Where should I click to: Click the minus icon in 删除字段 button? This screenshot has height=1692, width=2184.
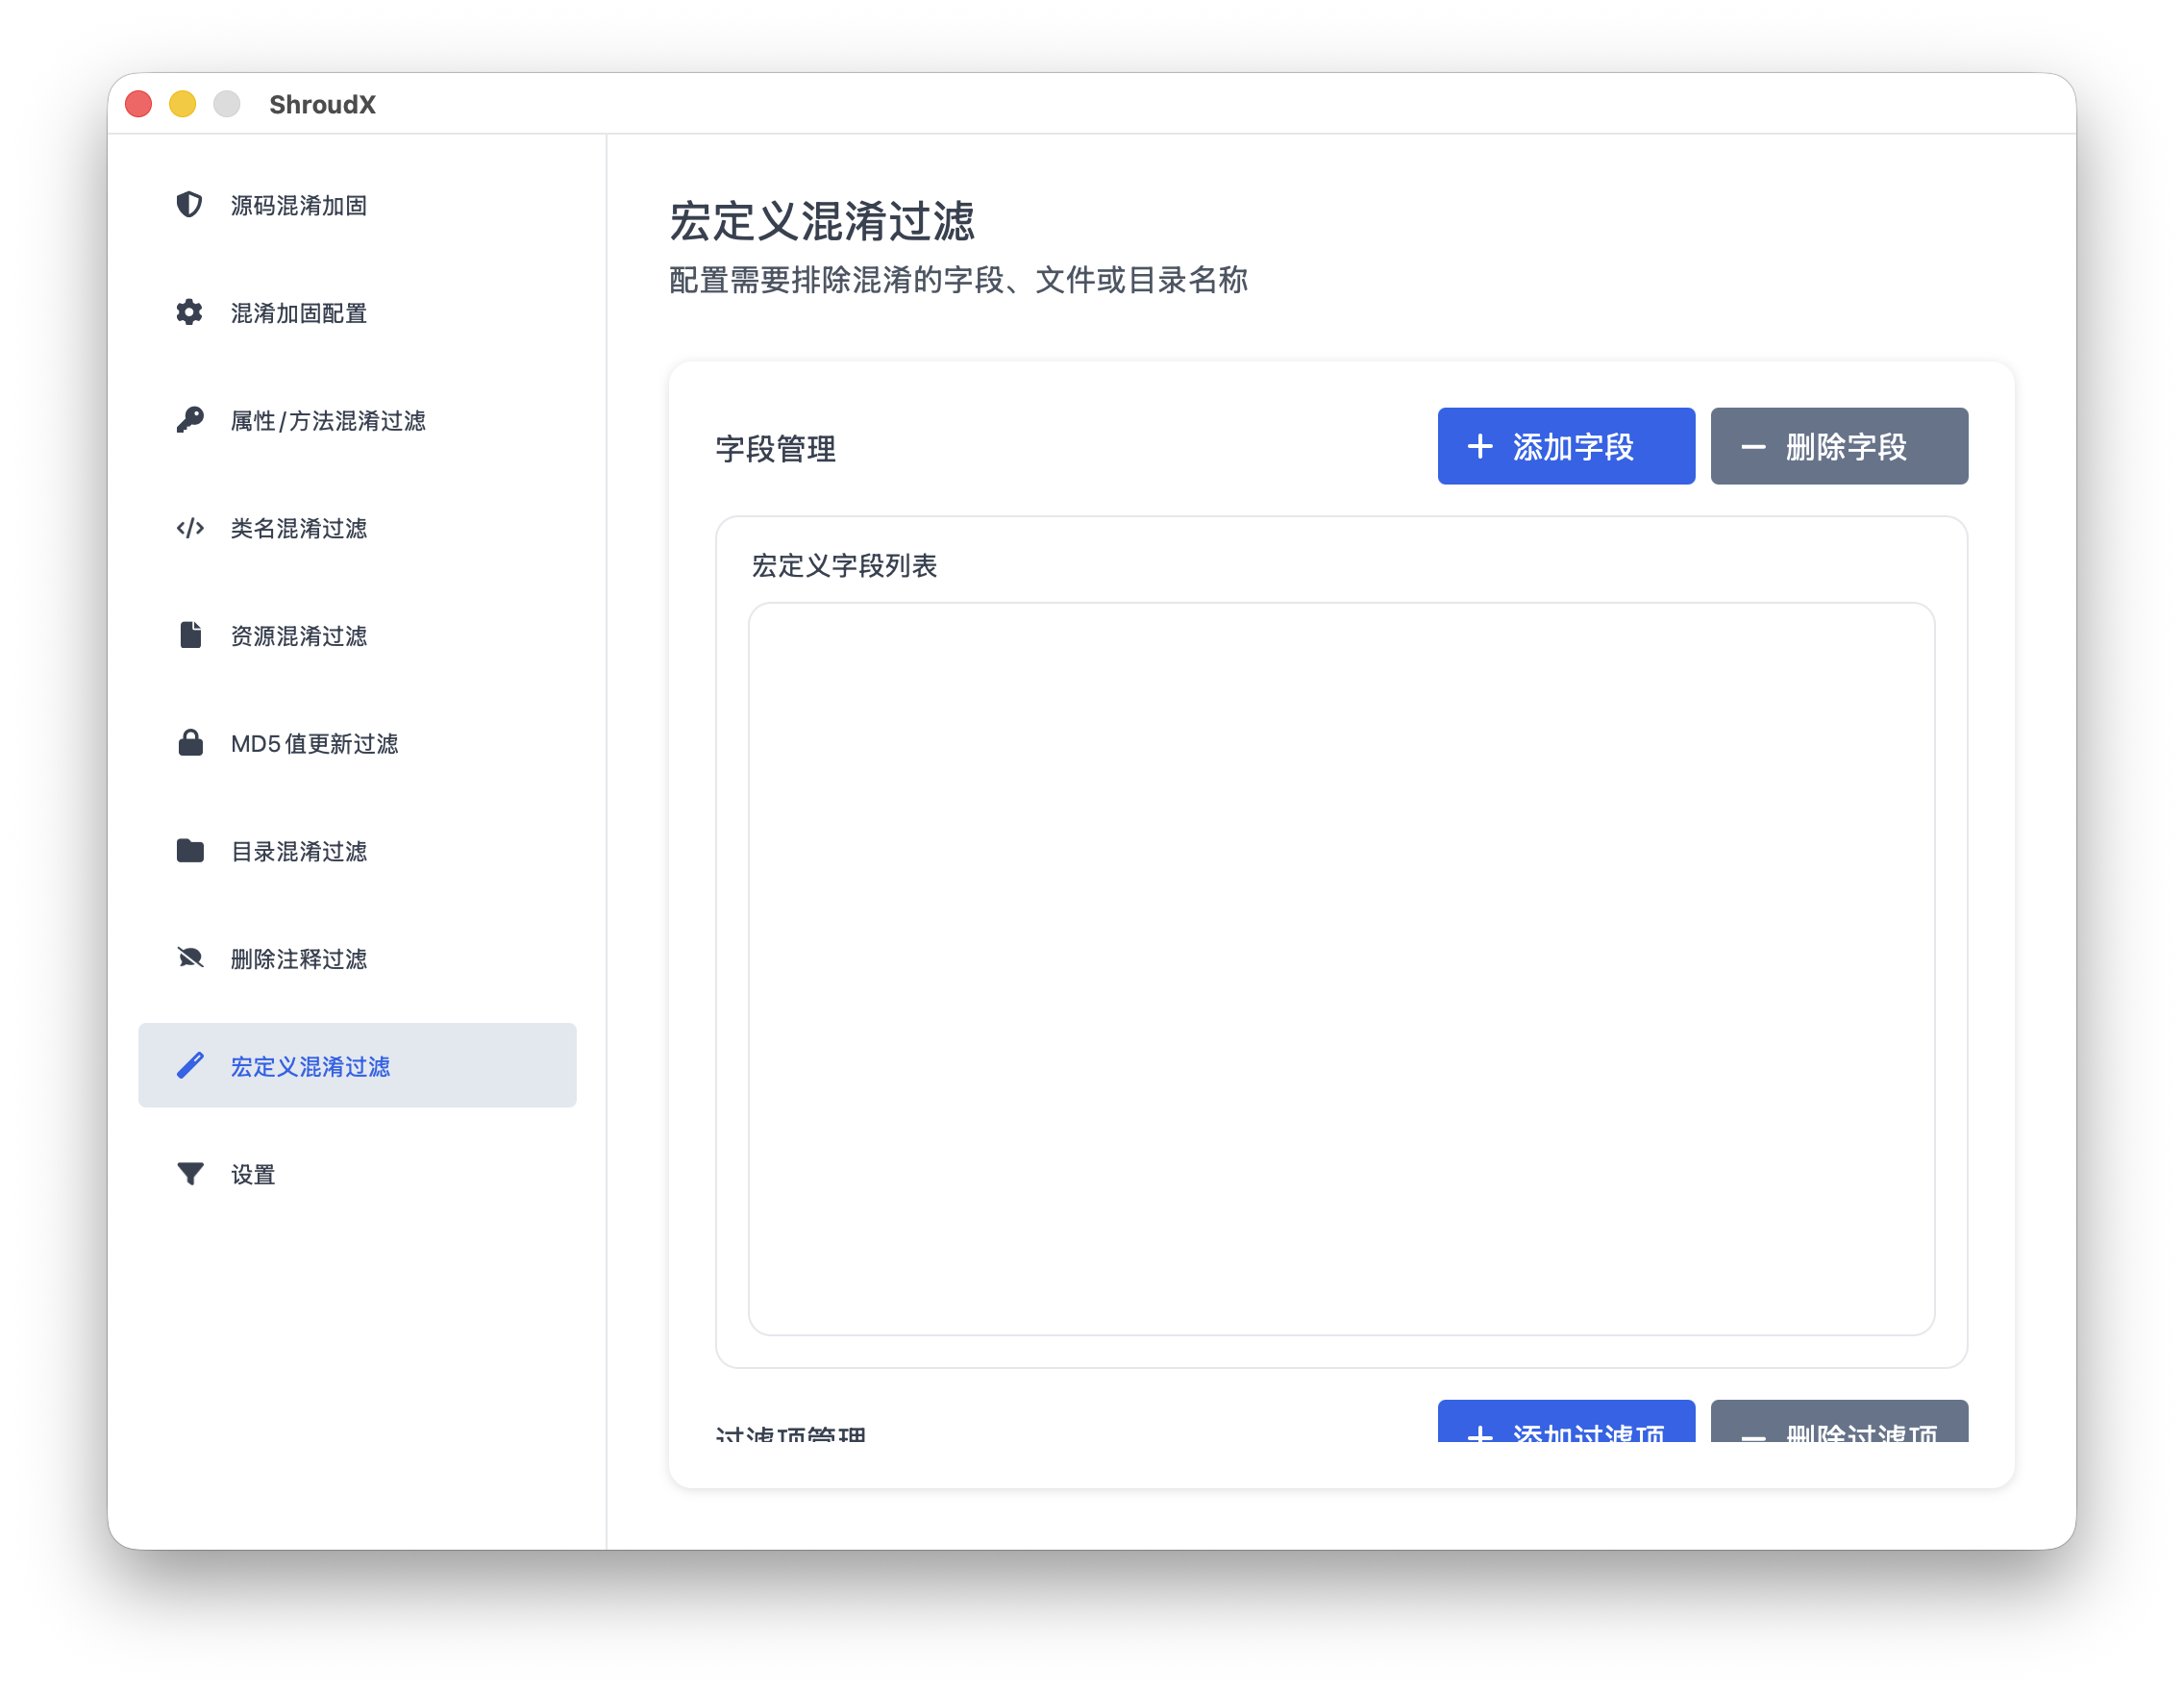click(x=1753, y=447)
